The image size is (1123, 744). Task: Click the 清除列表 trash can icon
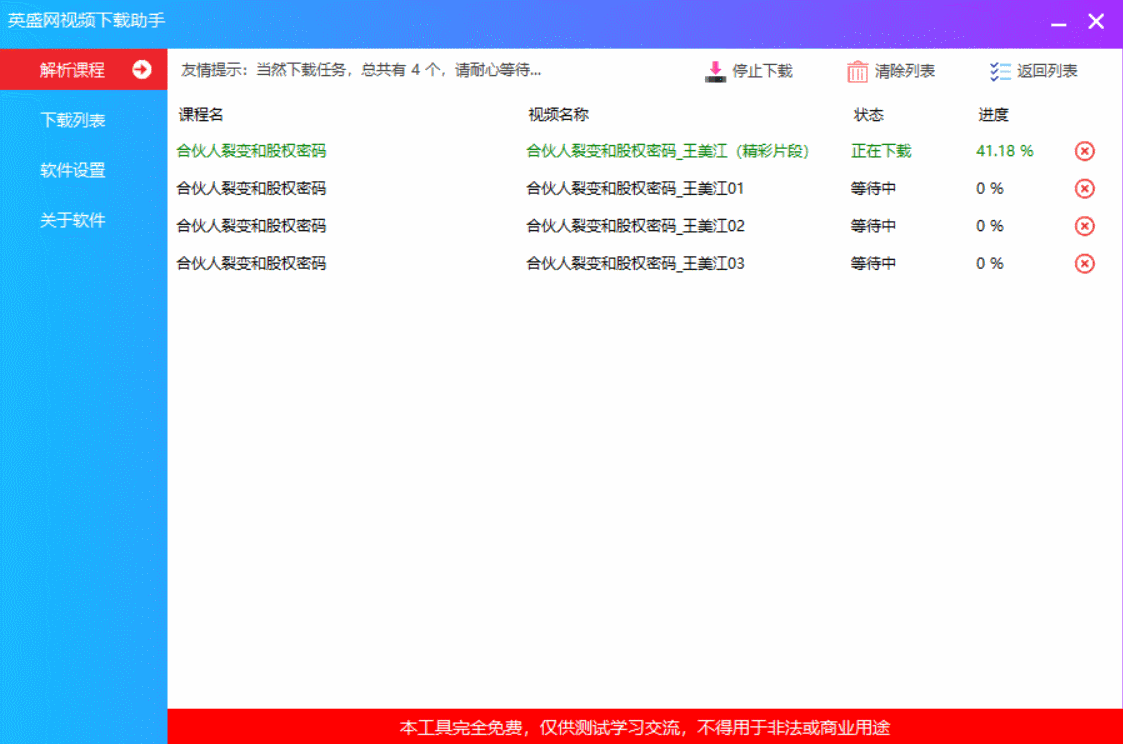[857, 72]
